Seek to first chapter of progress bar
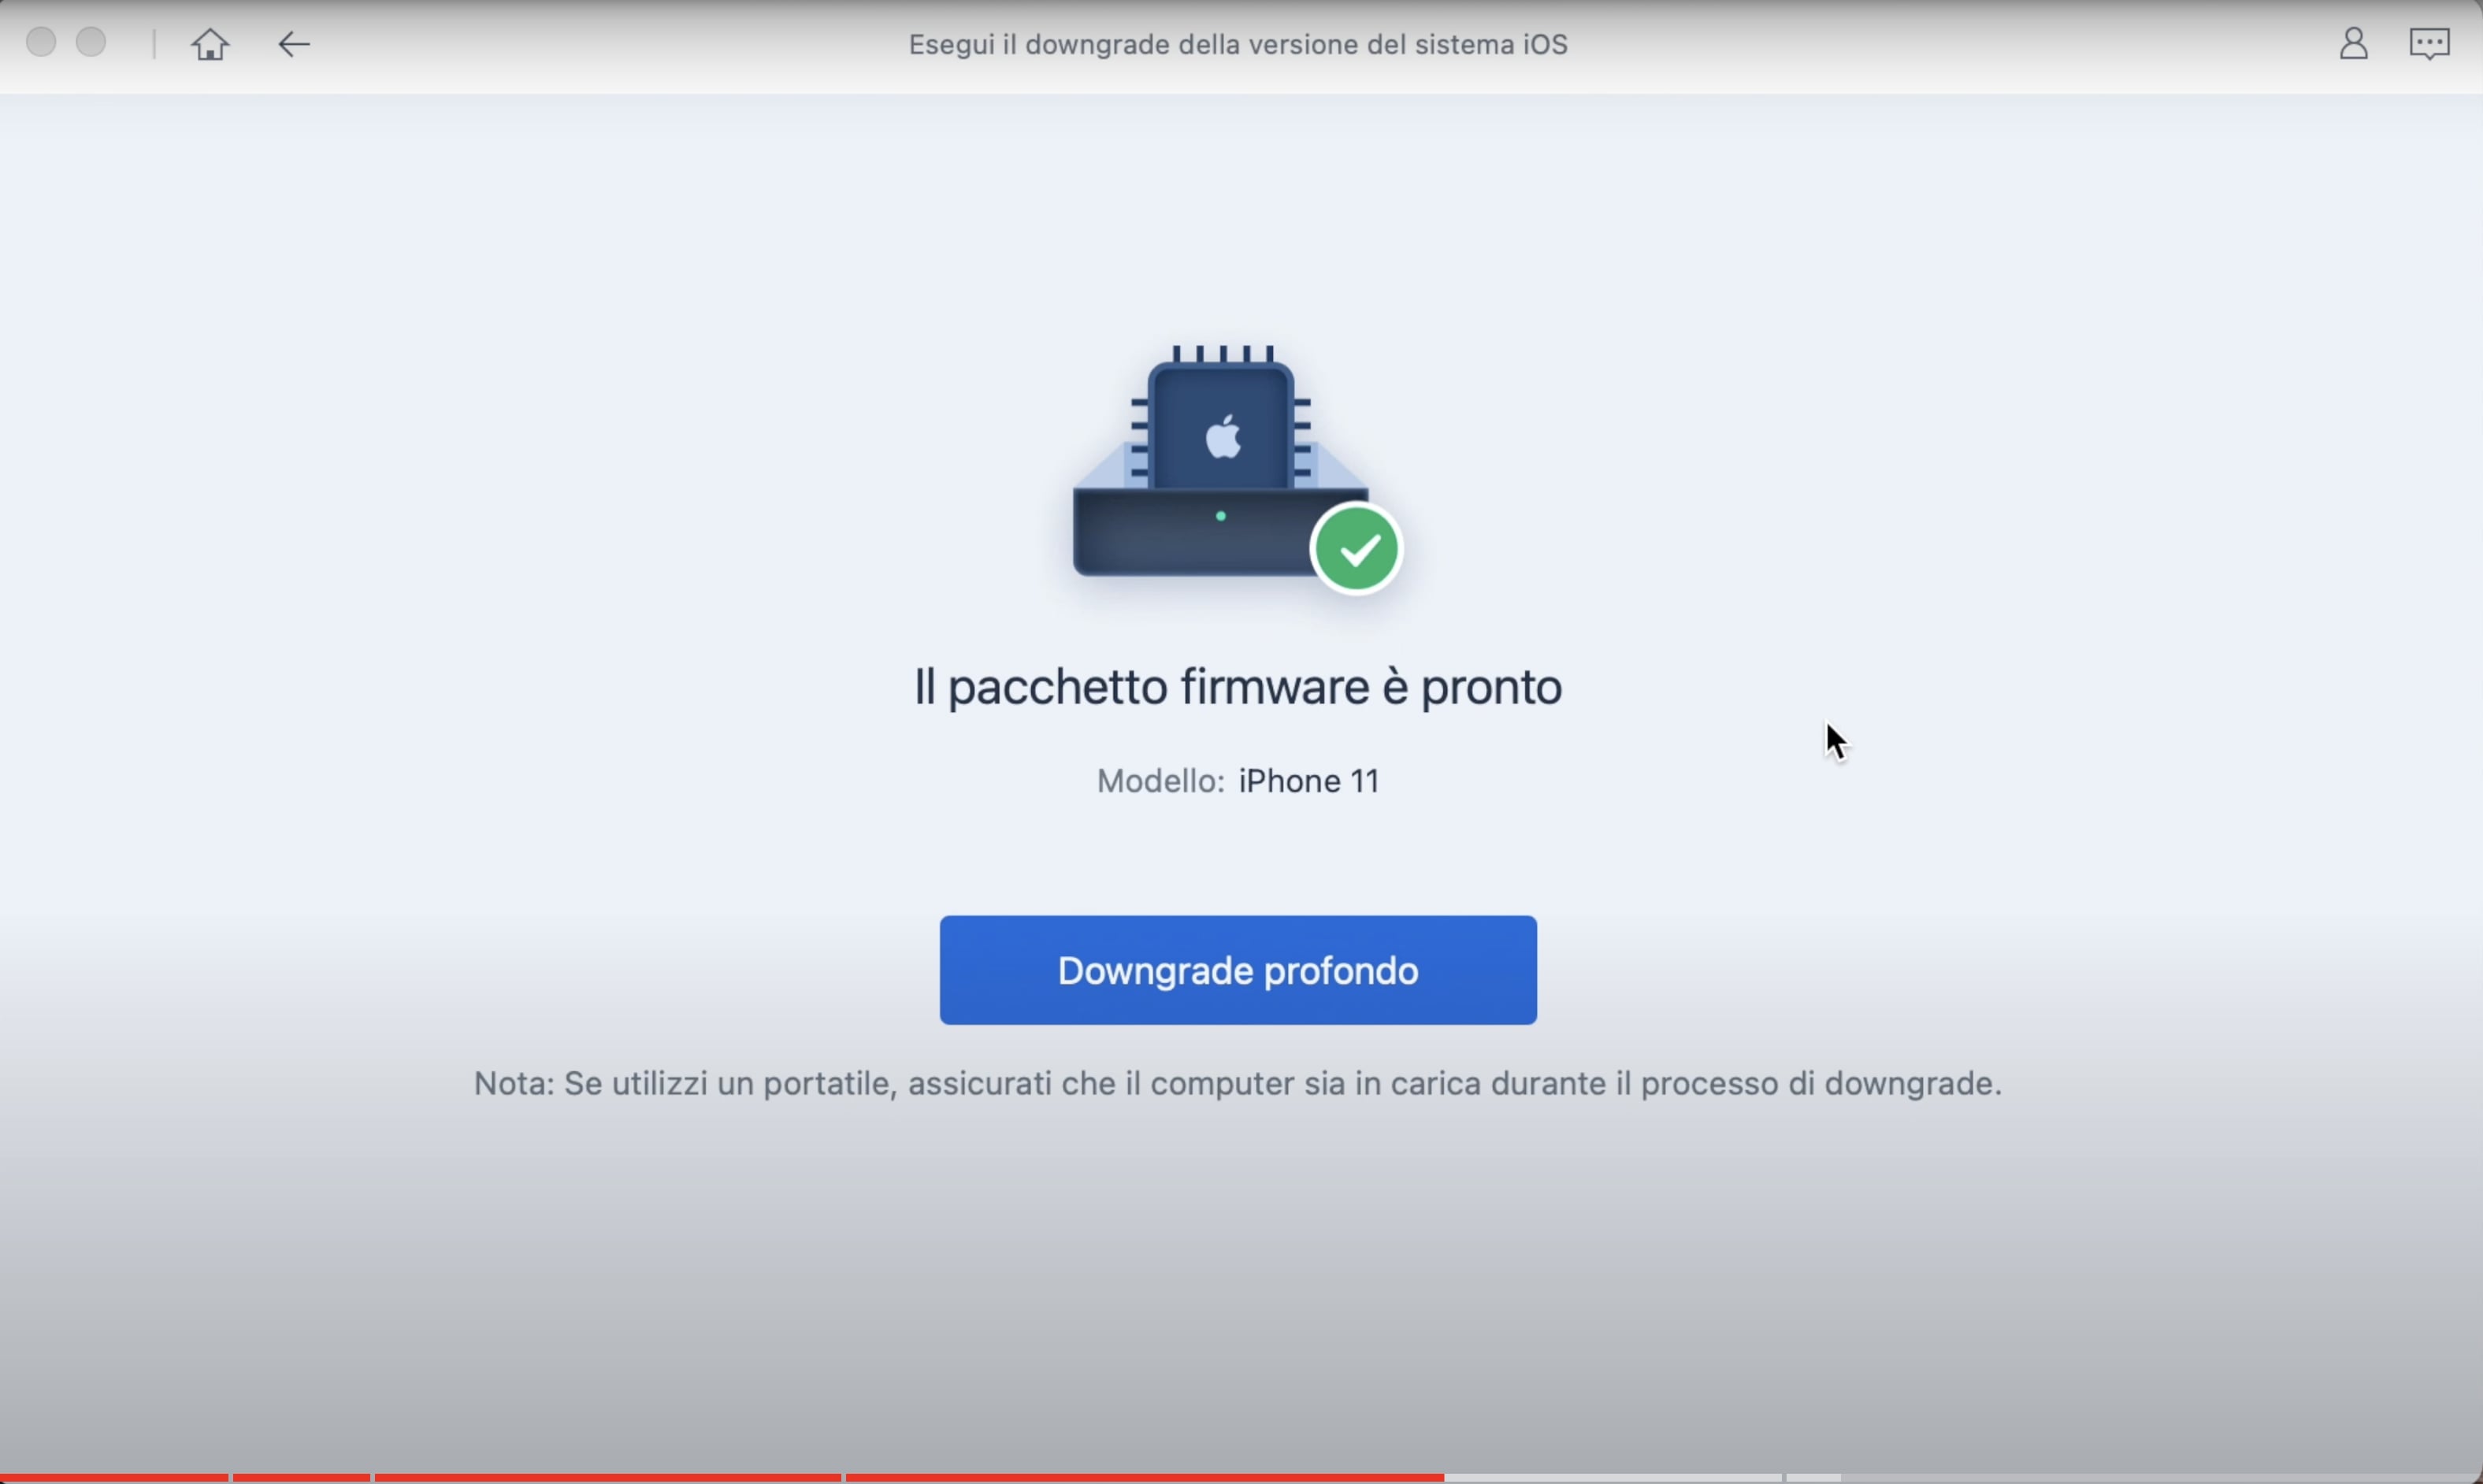 click(x=113, y=1477)
